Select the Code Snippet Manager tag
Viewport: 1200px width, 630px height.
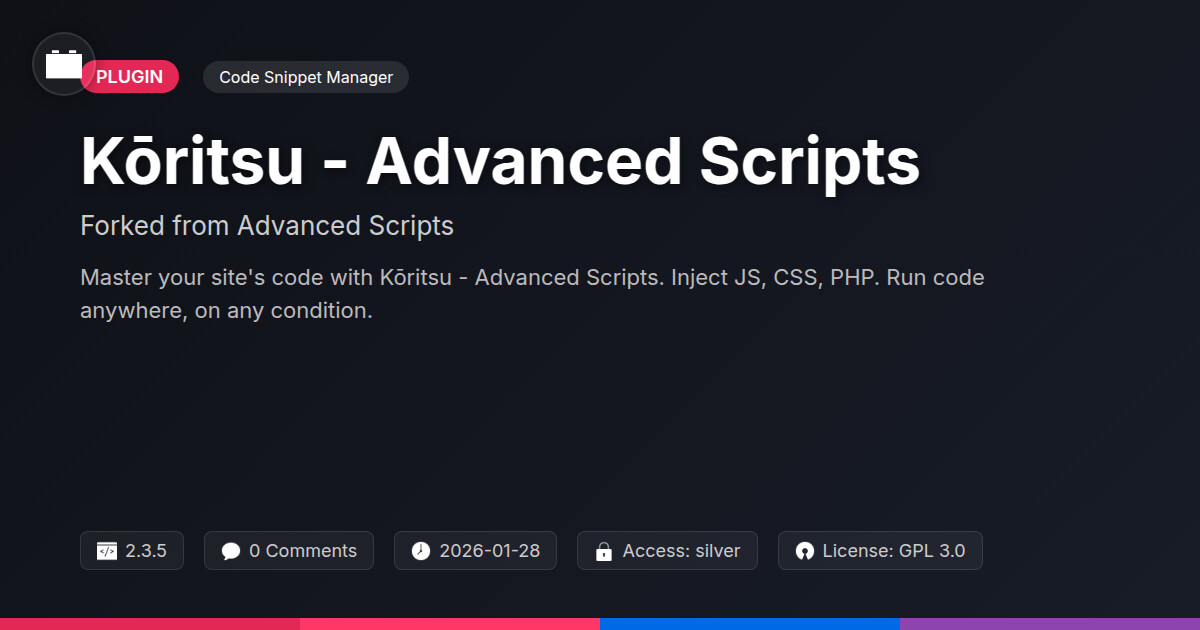[305, 77]
